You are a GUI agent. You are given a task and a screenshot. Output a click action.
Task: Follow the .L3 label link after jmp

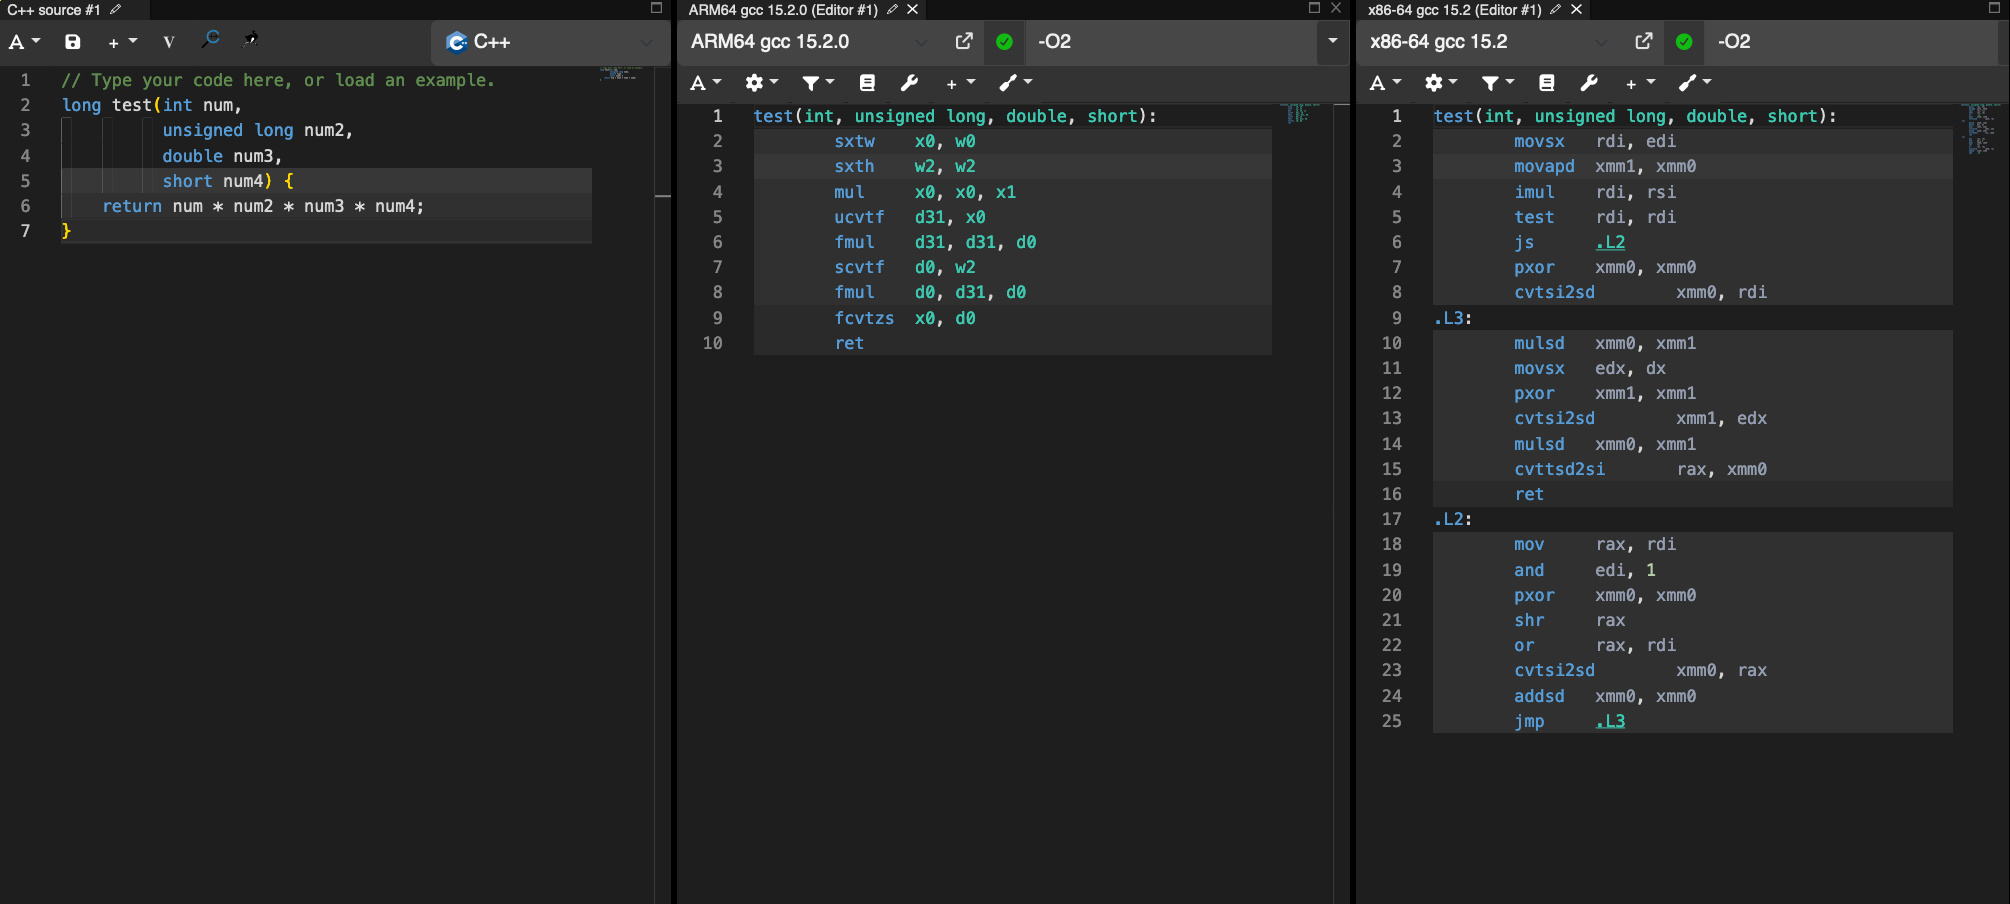(1610, 721)
